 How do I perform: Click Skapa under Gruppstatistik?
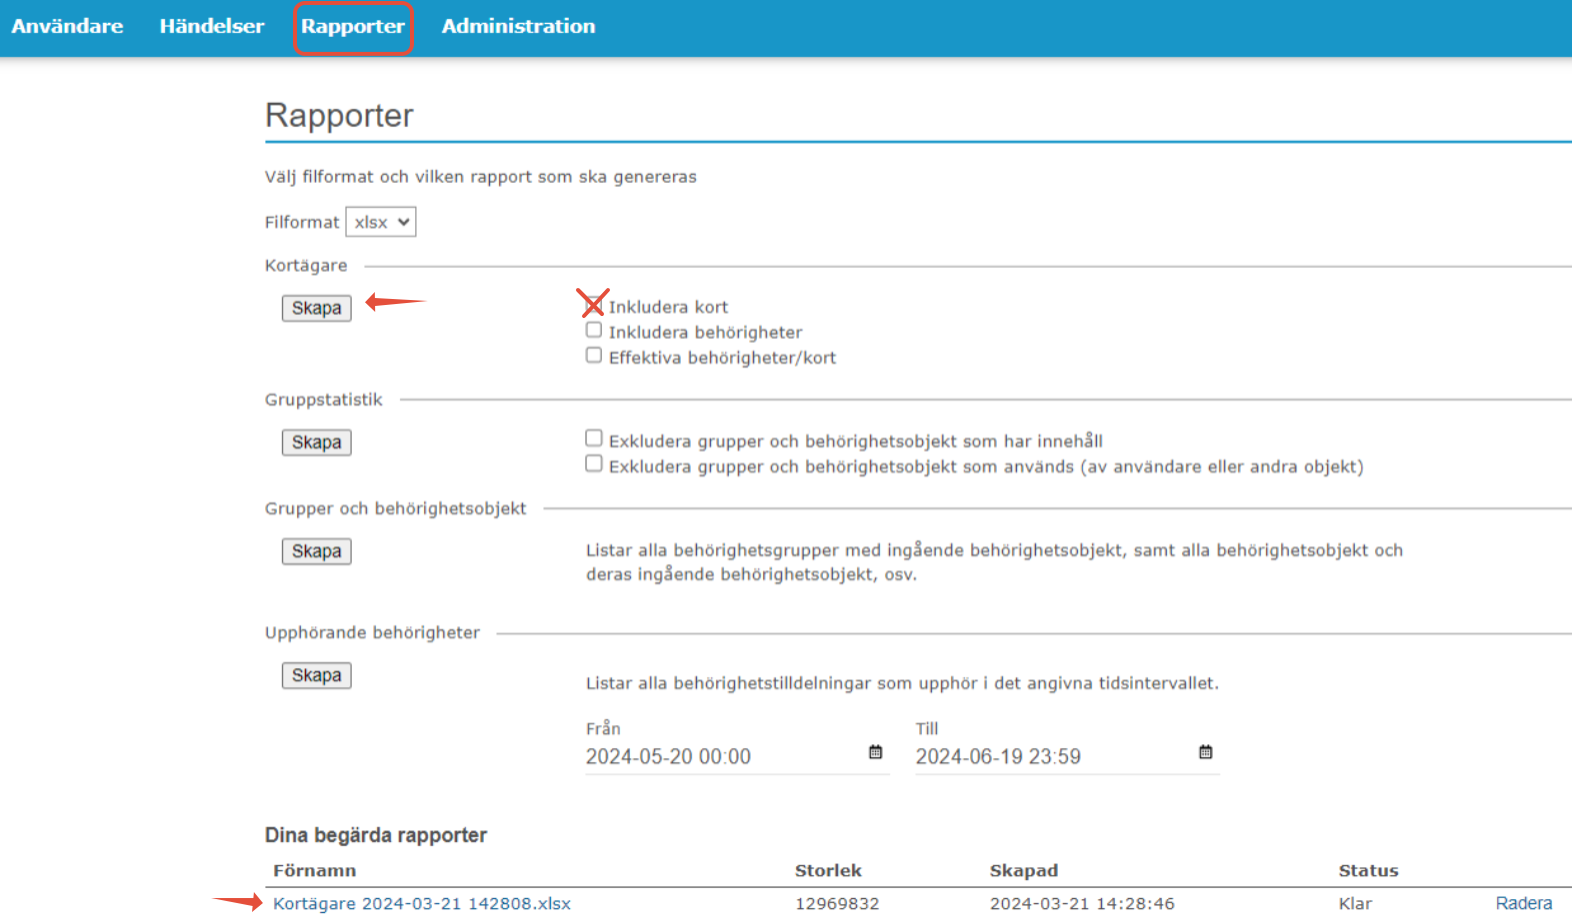click(x=316, y=442)
